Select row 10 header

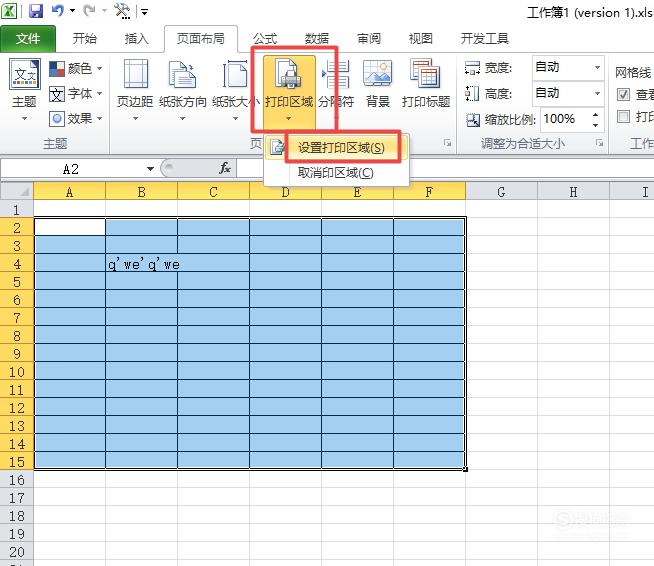[17, 372]
